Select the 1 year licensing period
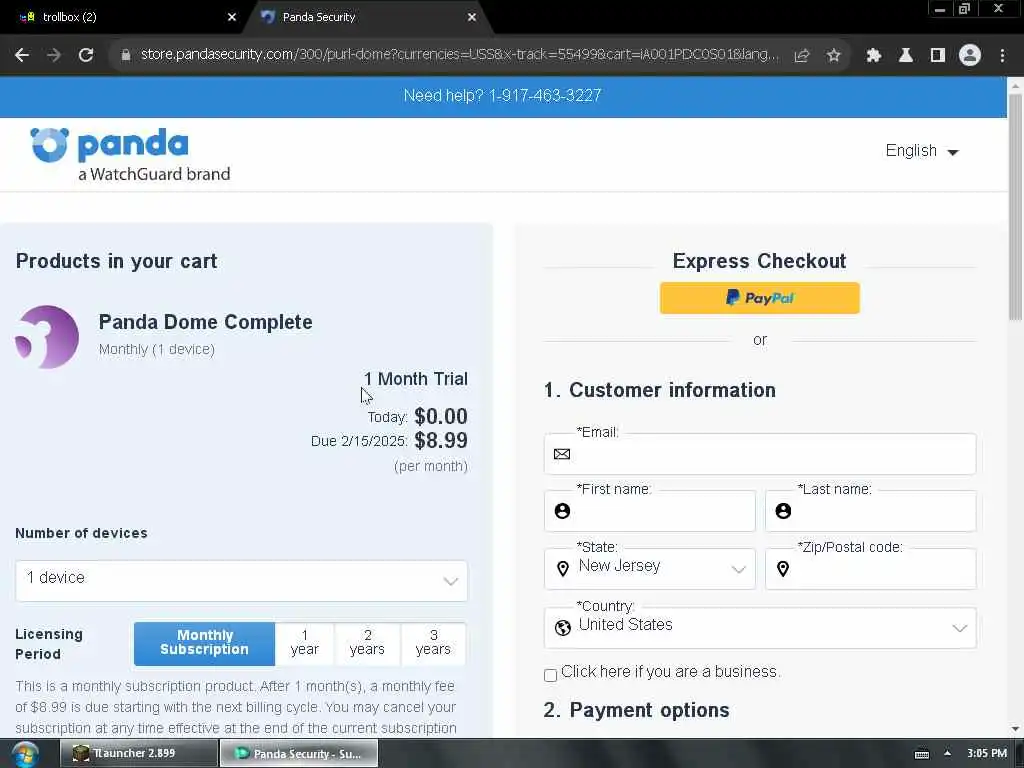The image size is (1024, 768). click(304, 643)
